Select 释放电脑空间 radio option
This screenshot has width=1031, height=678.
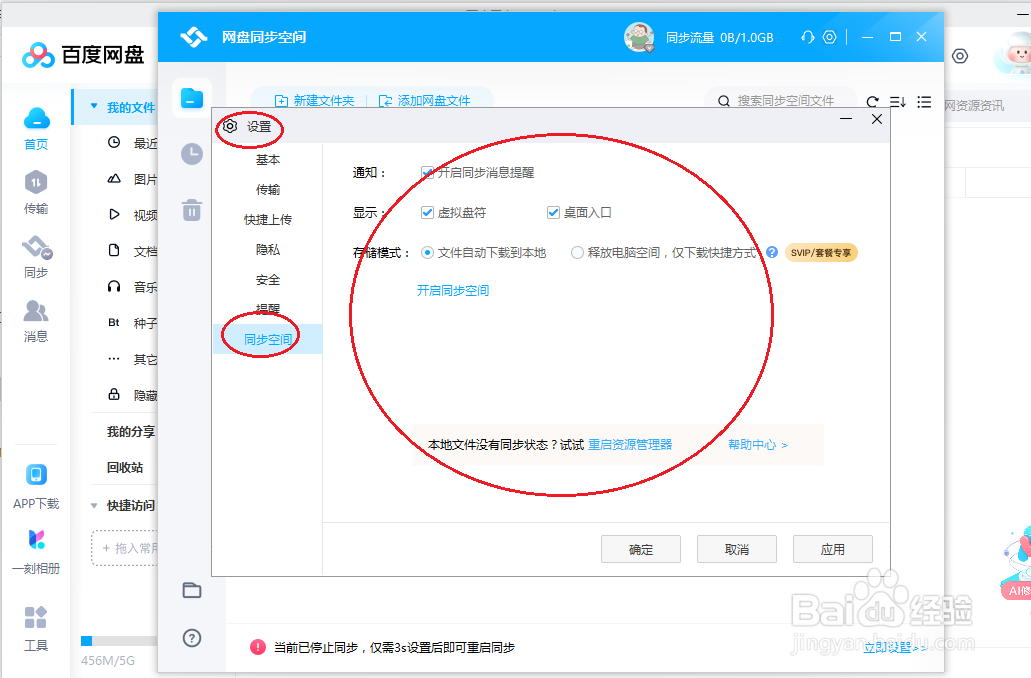(x=577, y=253)
